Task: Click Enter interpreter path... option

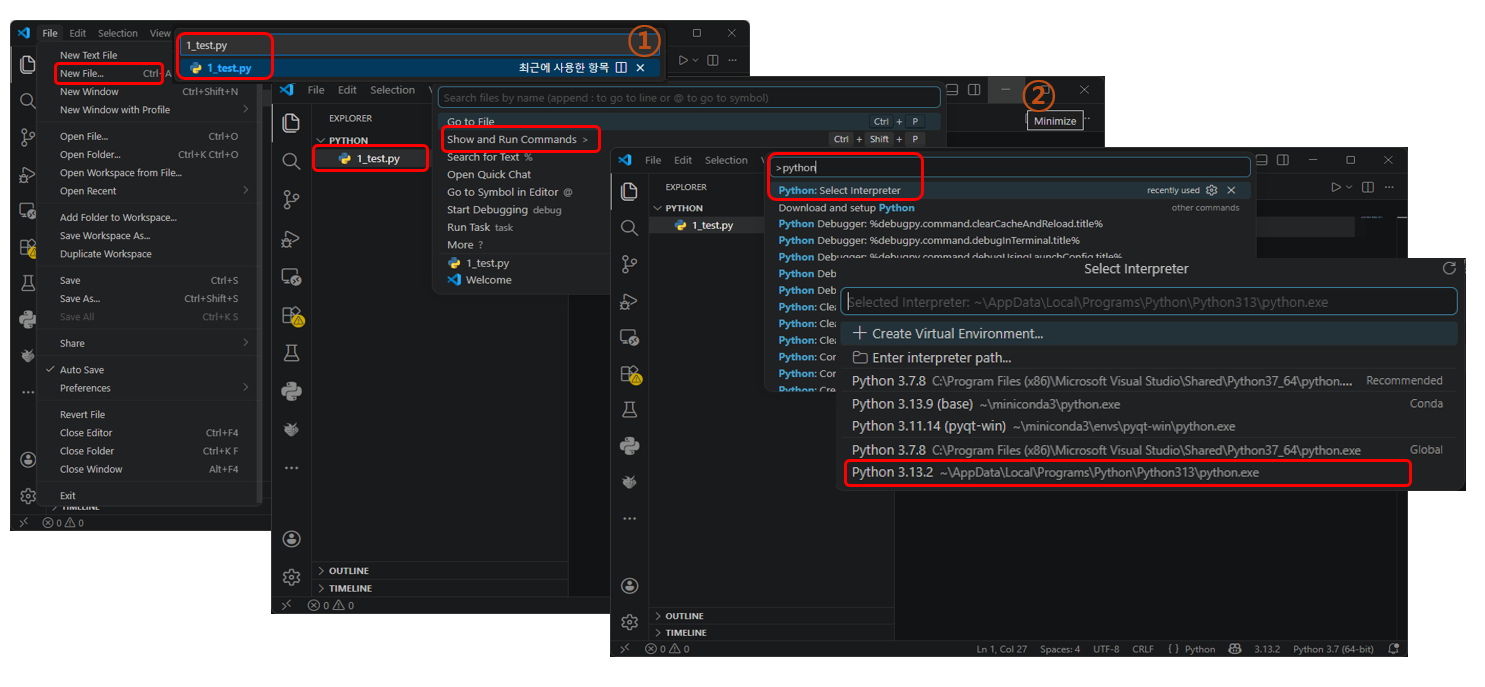Action: [x=940, y=357]
